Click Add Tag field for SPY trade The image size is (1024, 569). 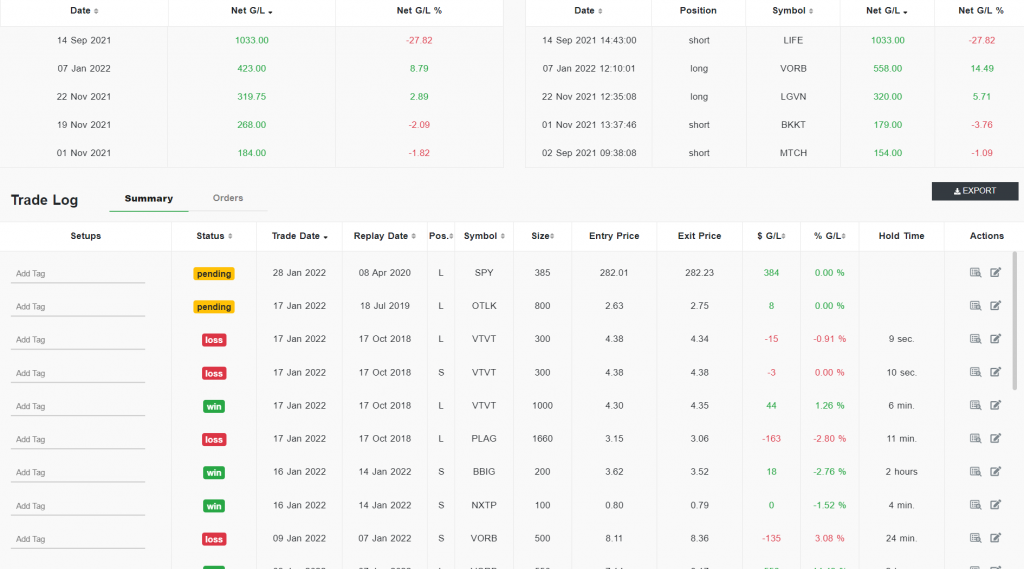78,274
